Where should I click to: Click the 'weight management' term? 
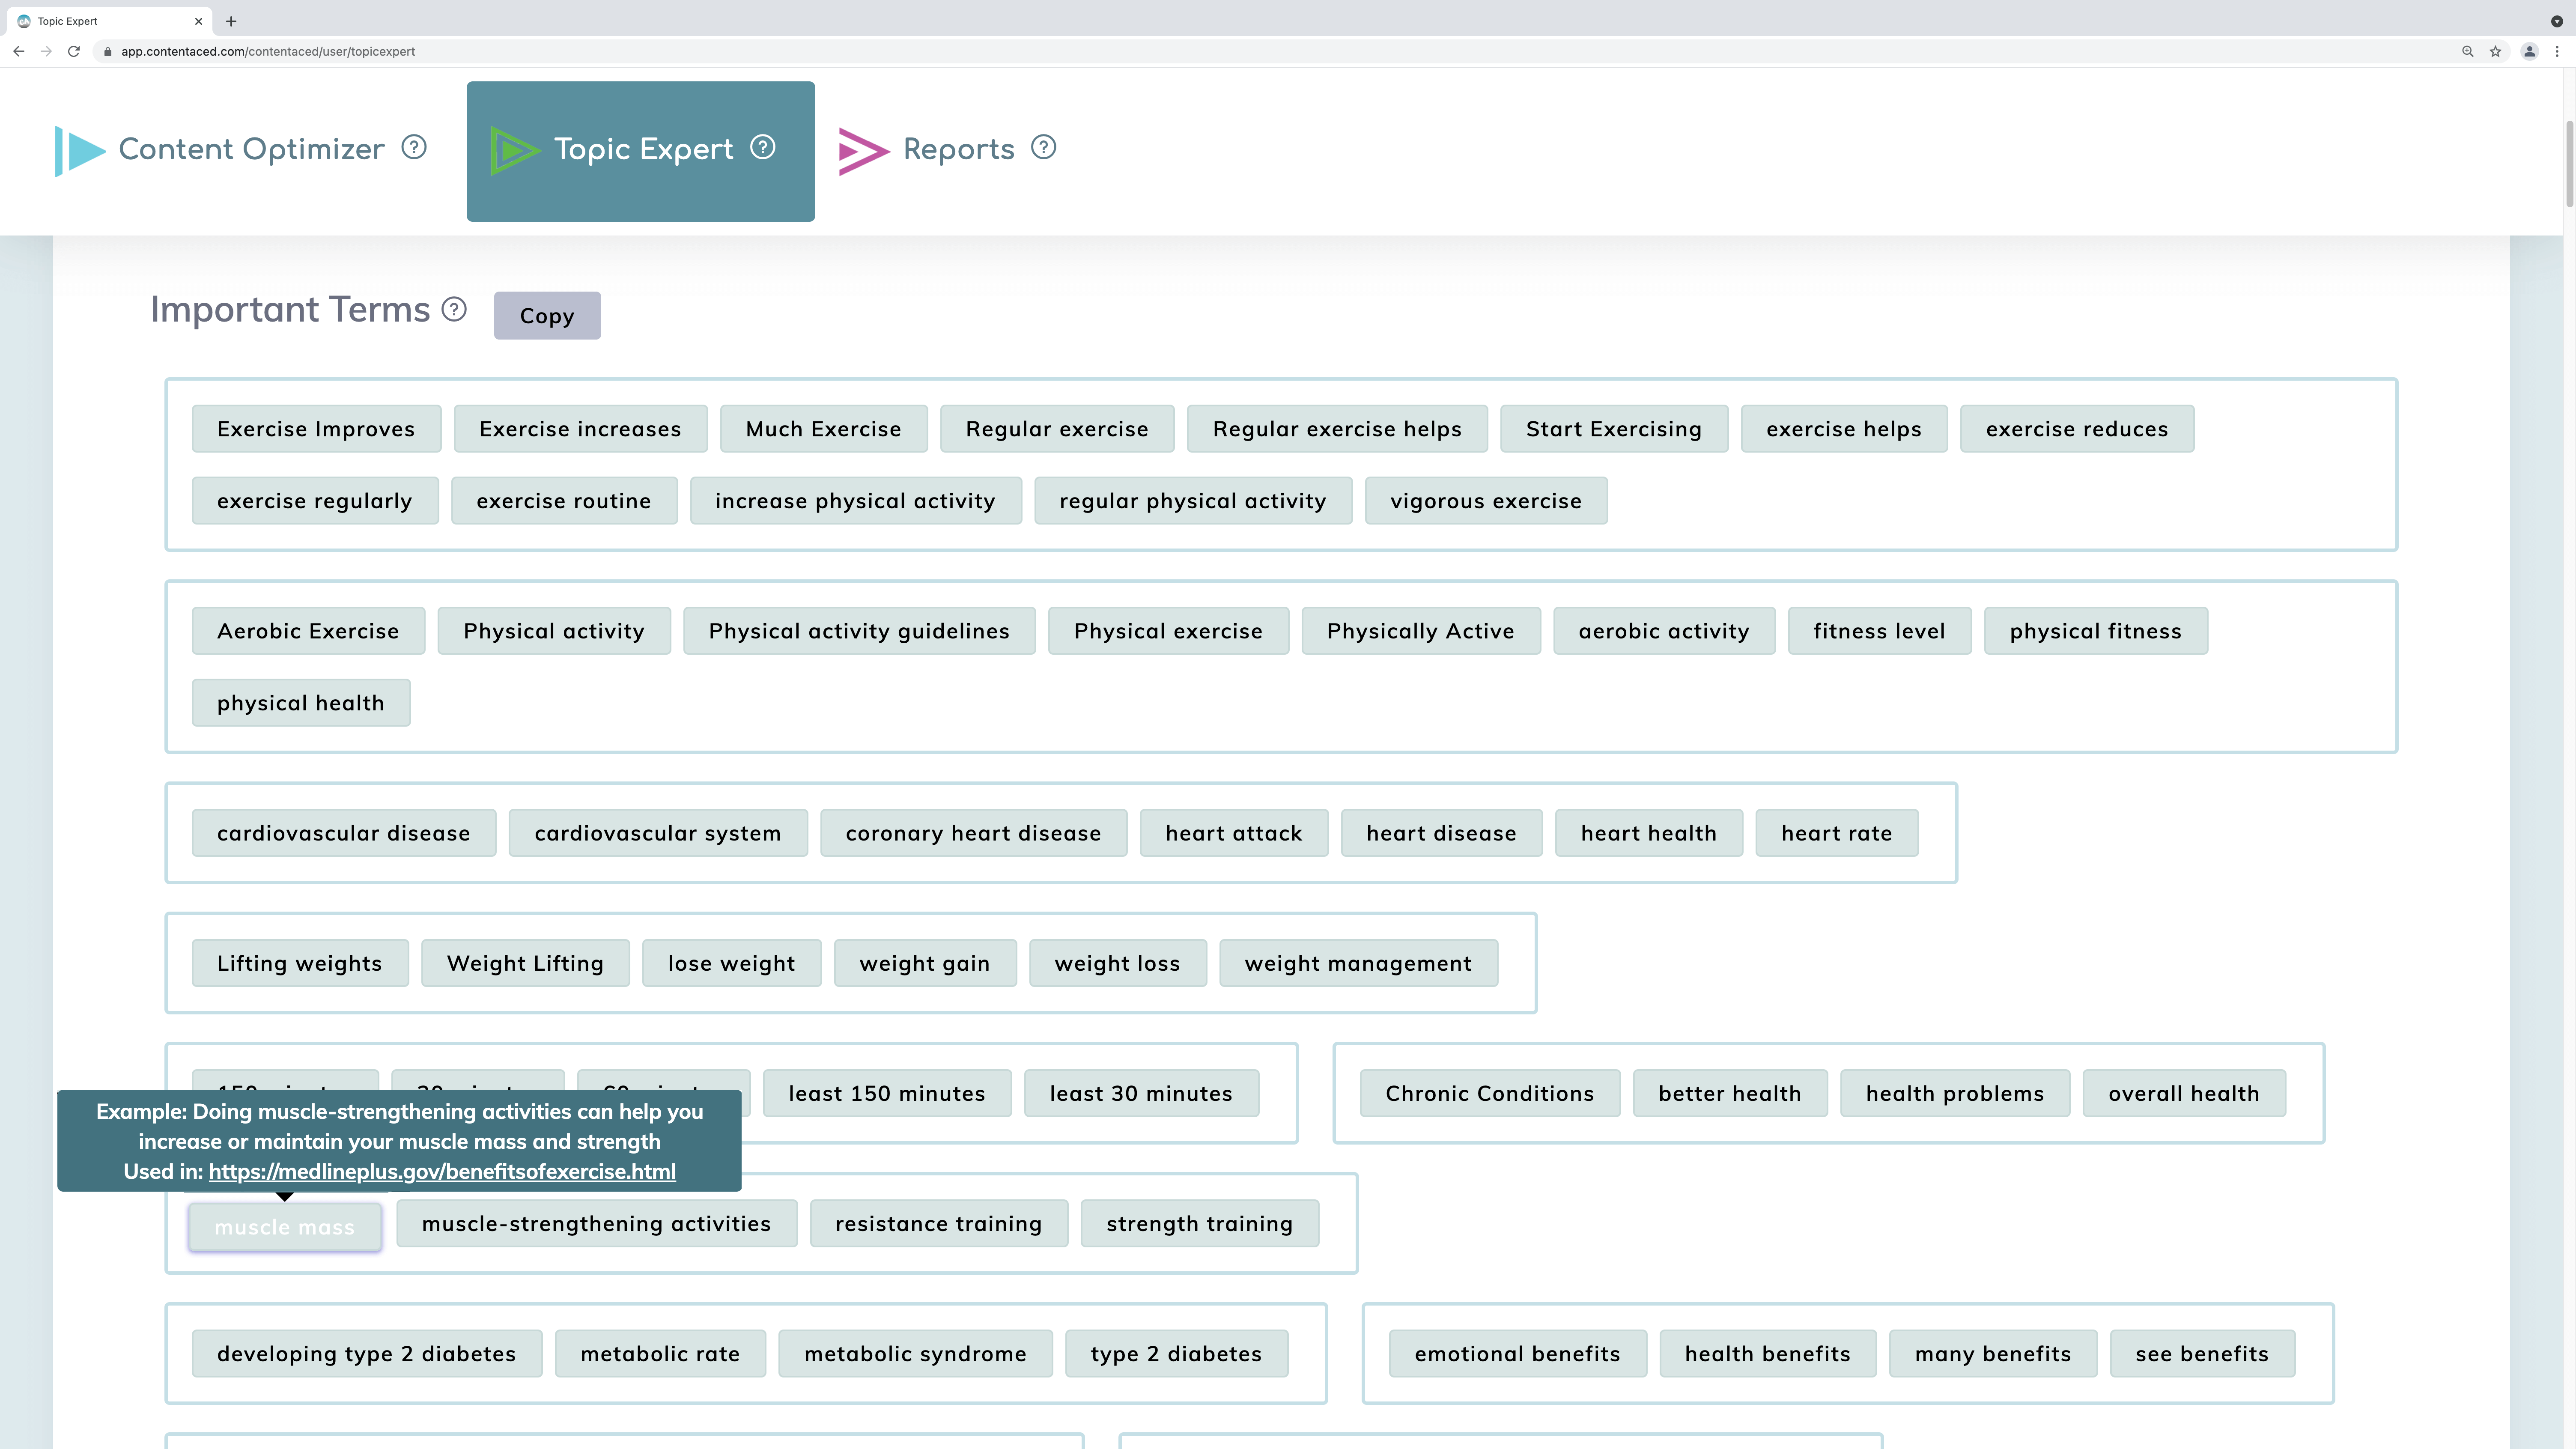[1358, 963]
